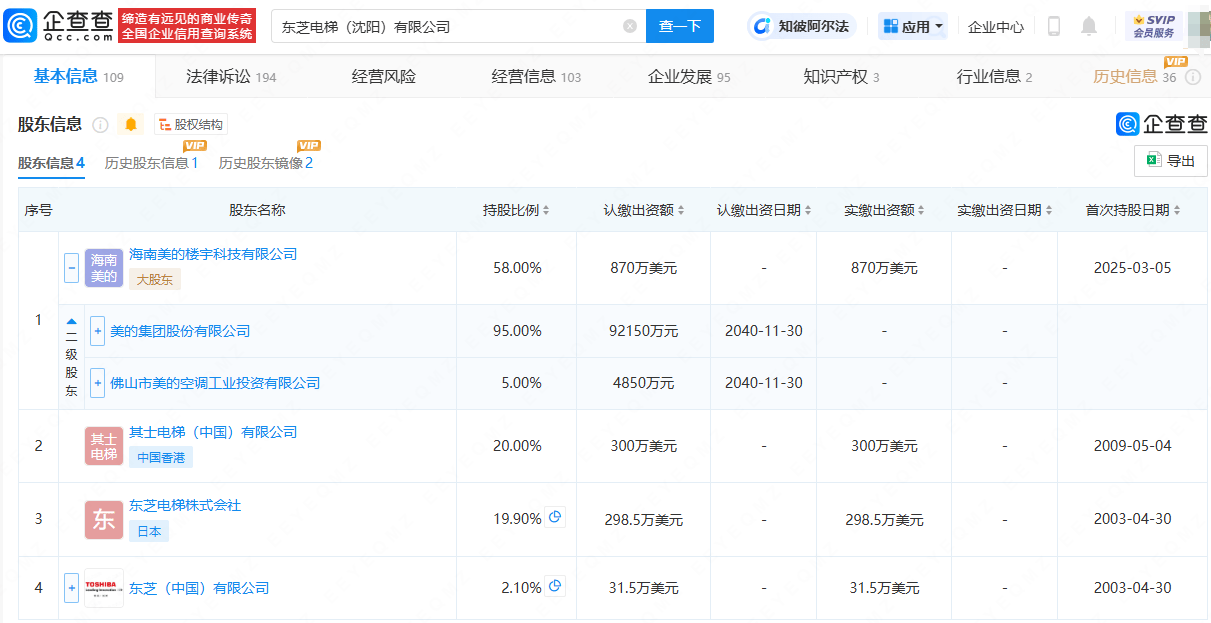The image size is (1211, 623).
Task: Collapse the 海南美的楼宇科技 shareholder row
Action: coord(71,268)
